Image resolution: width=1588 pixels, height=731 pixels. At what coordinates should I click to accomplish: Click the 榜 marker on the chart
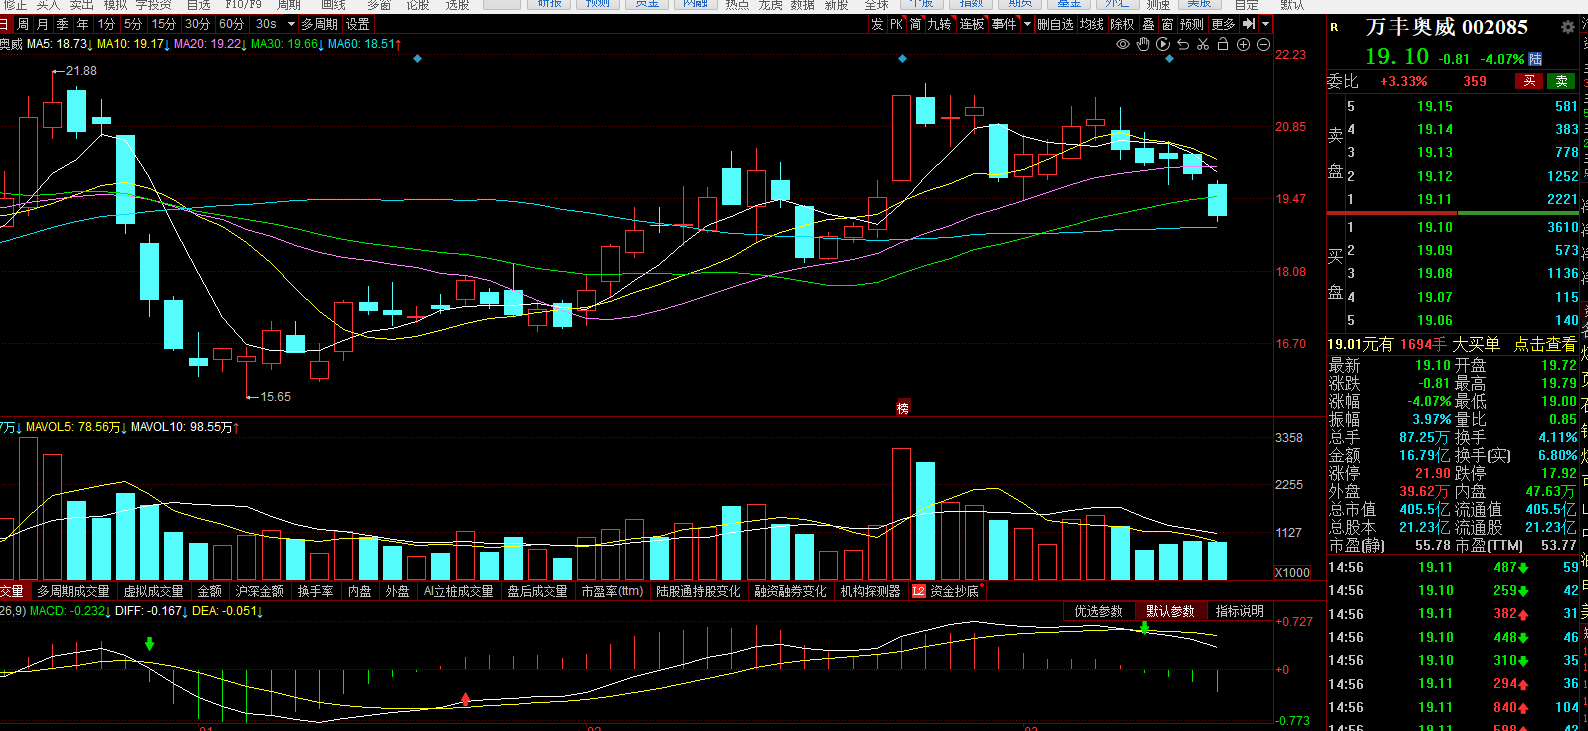point(902,408)
